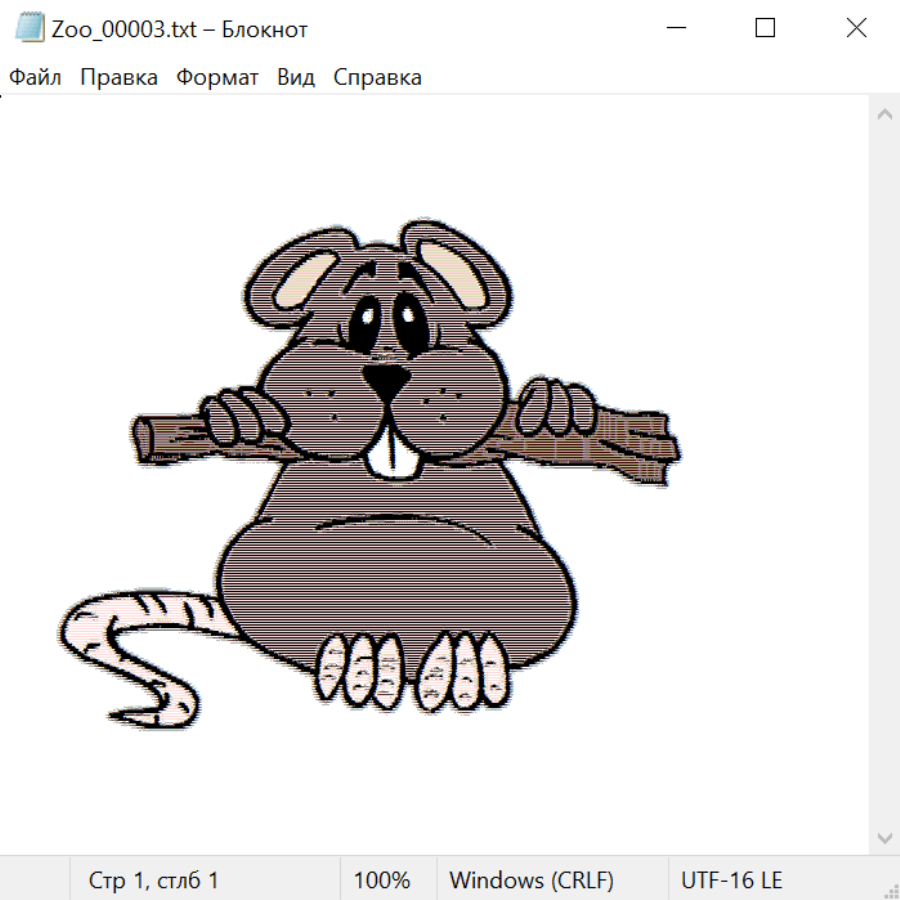
Task: Open the Формат menu
Action: [x=217, y=78]
